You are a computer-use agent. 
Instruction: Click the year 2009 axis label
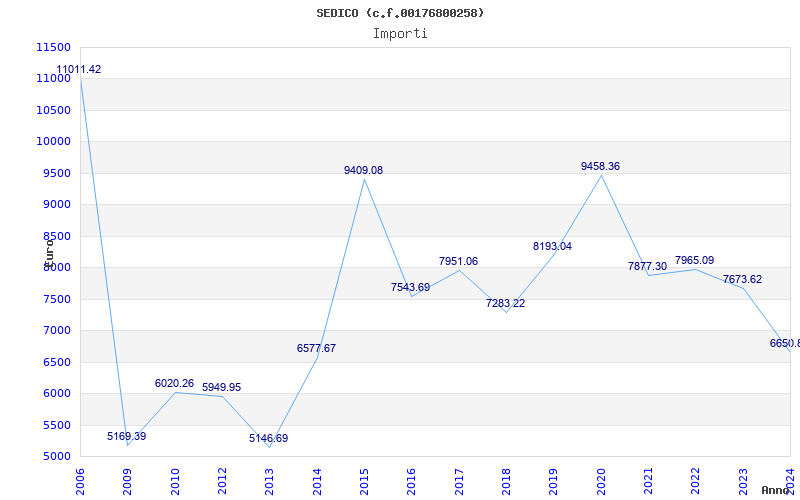coord(128,481)
